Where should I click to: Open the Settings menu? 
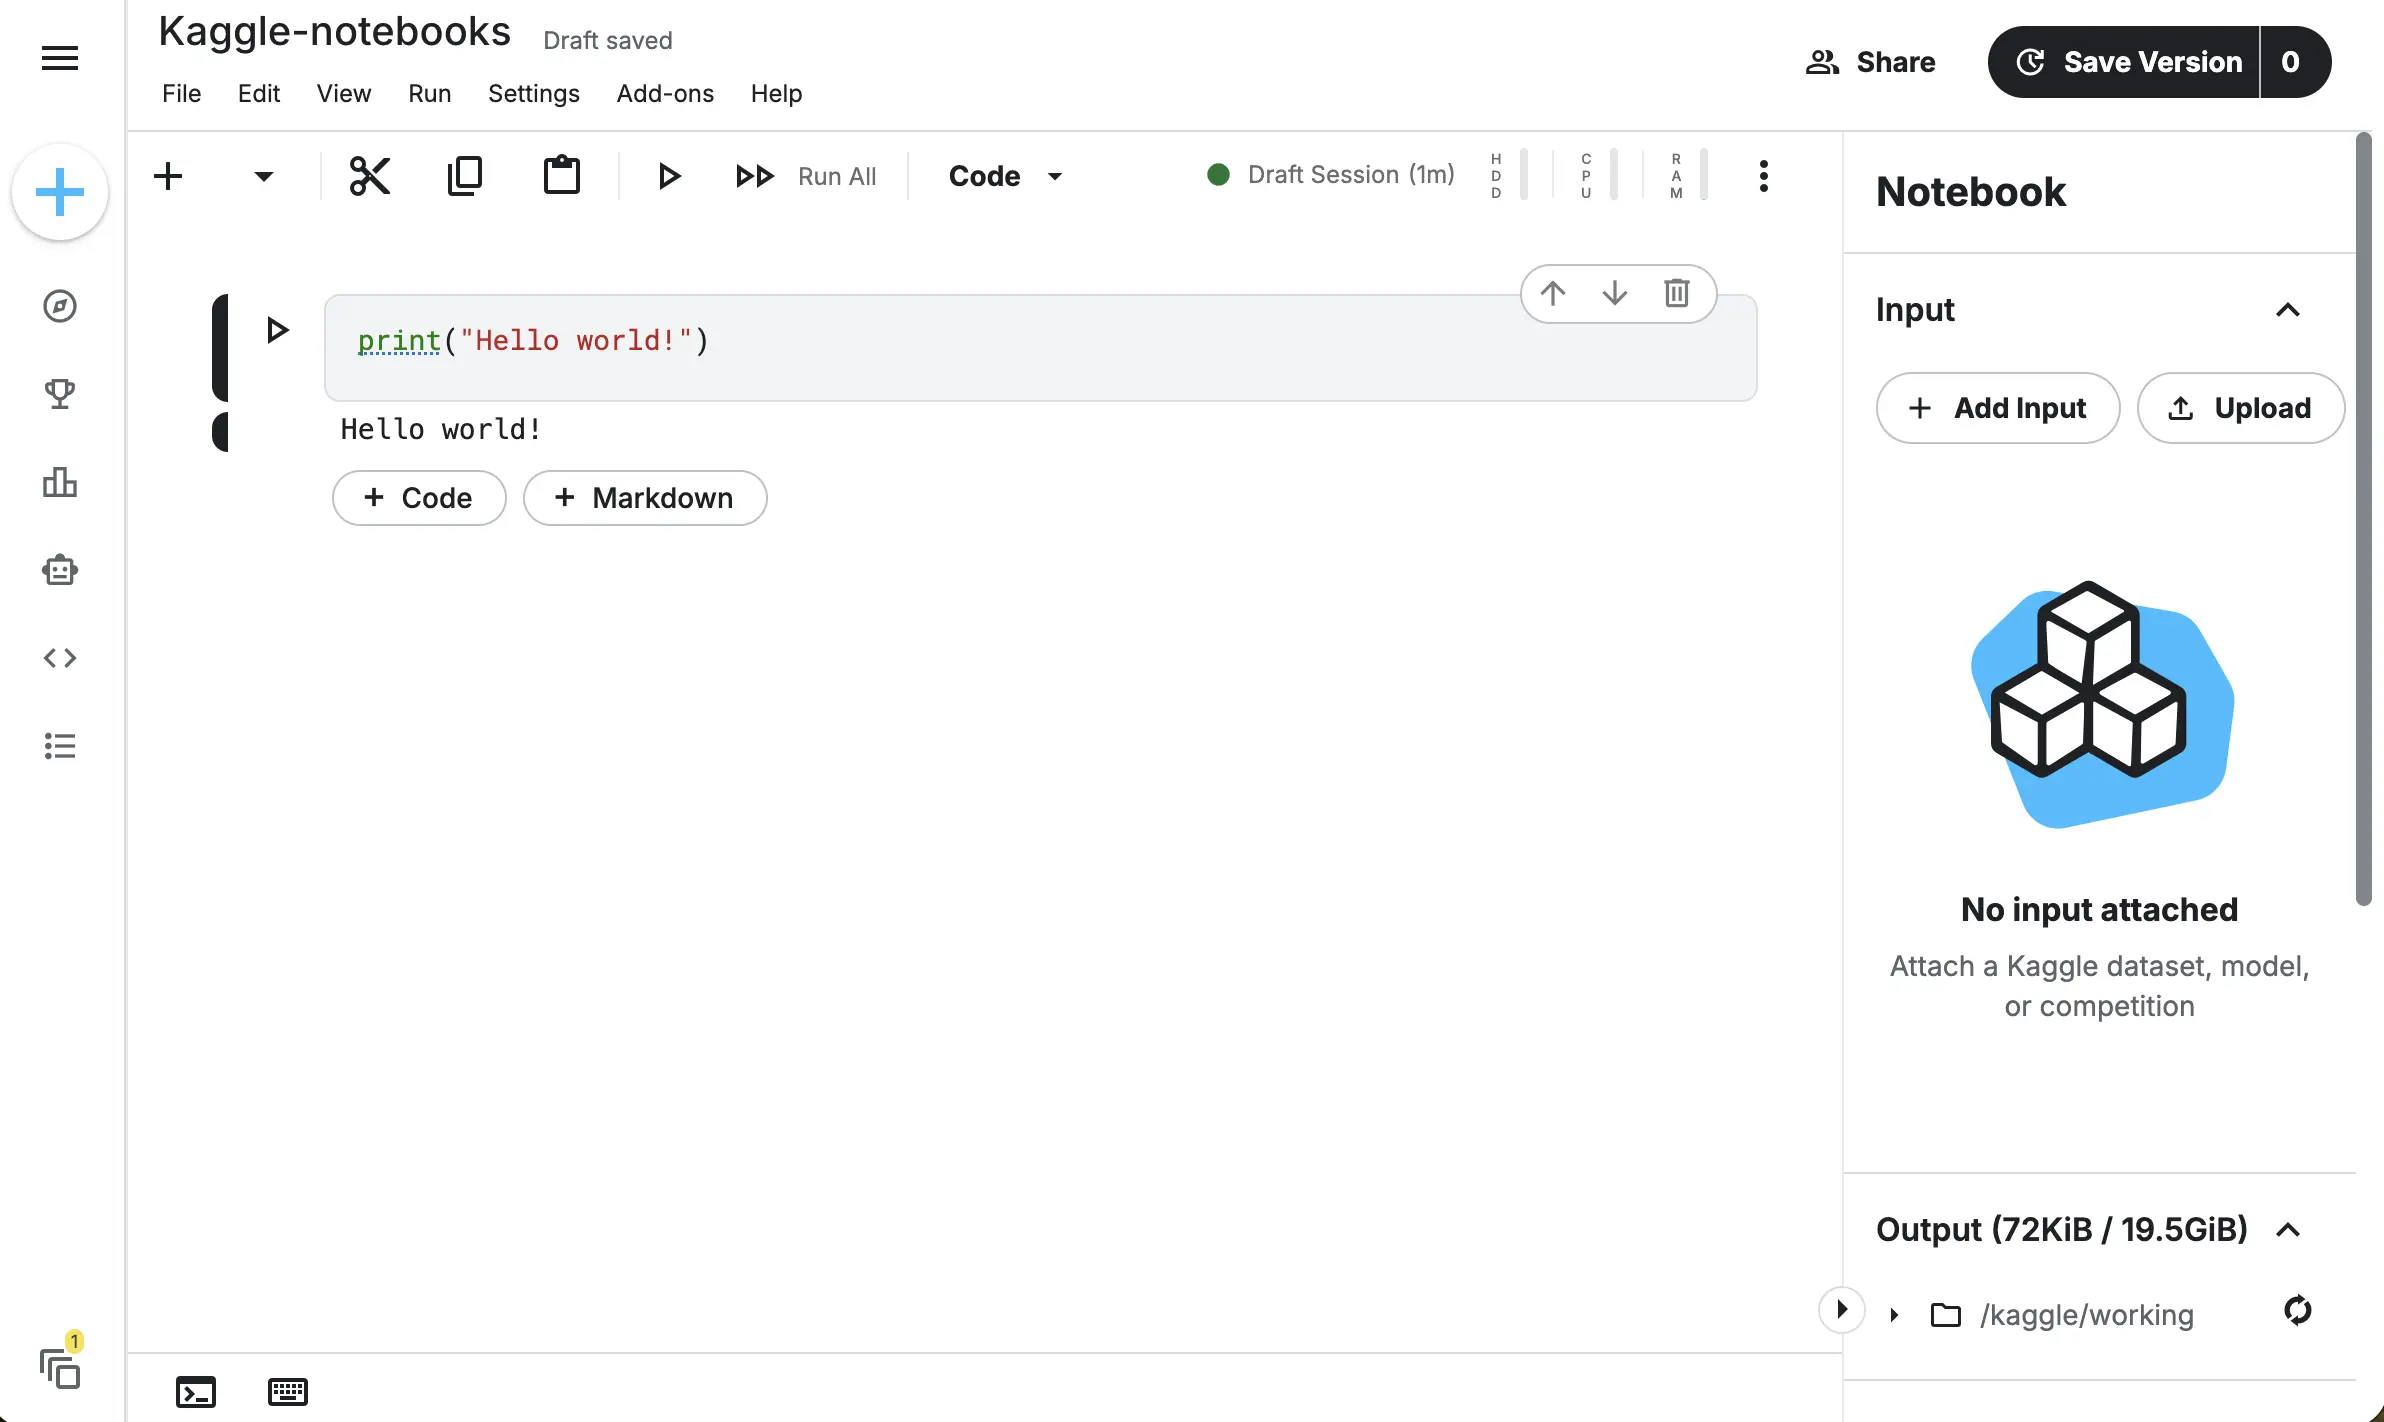[534, 94]
